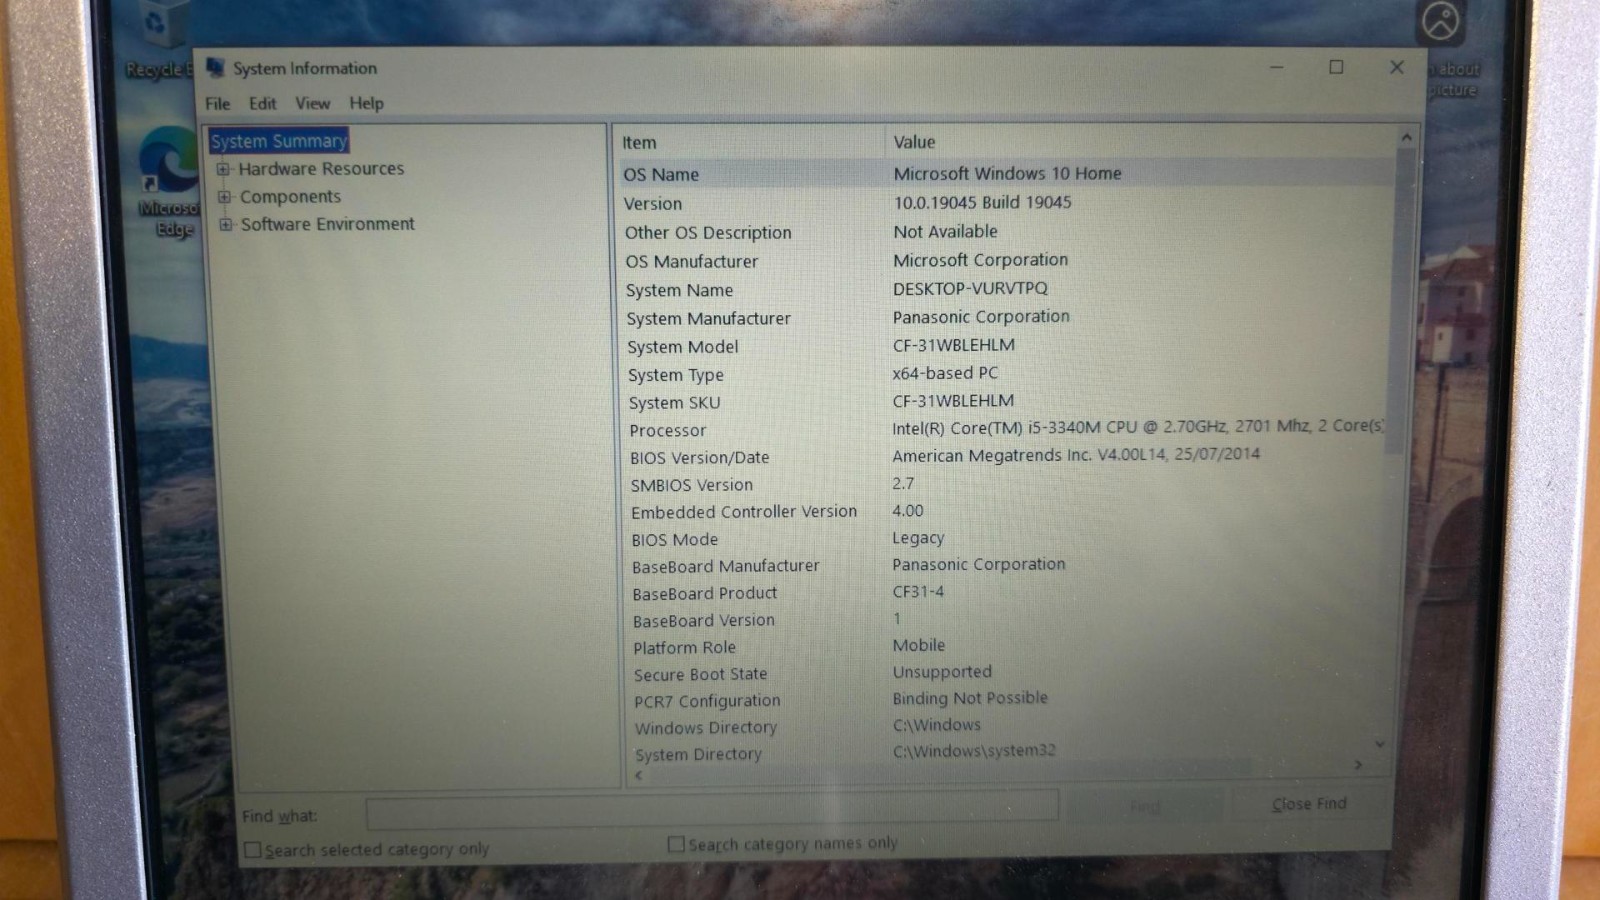Select the PCR7 Configuration row label

click(707, 702)
